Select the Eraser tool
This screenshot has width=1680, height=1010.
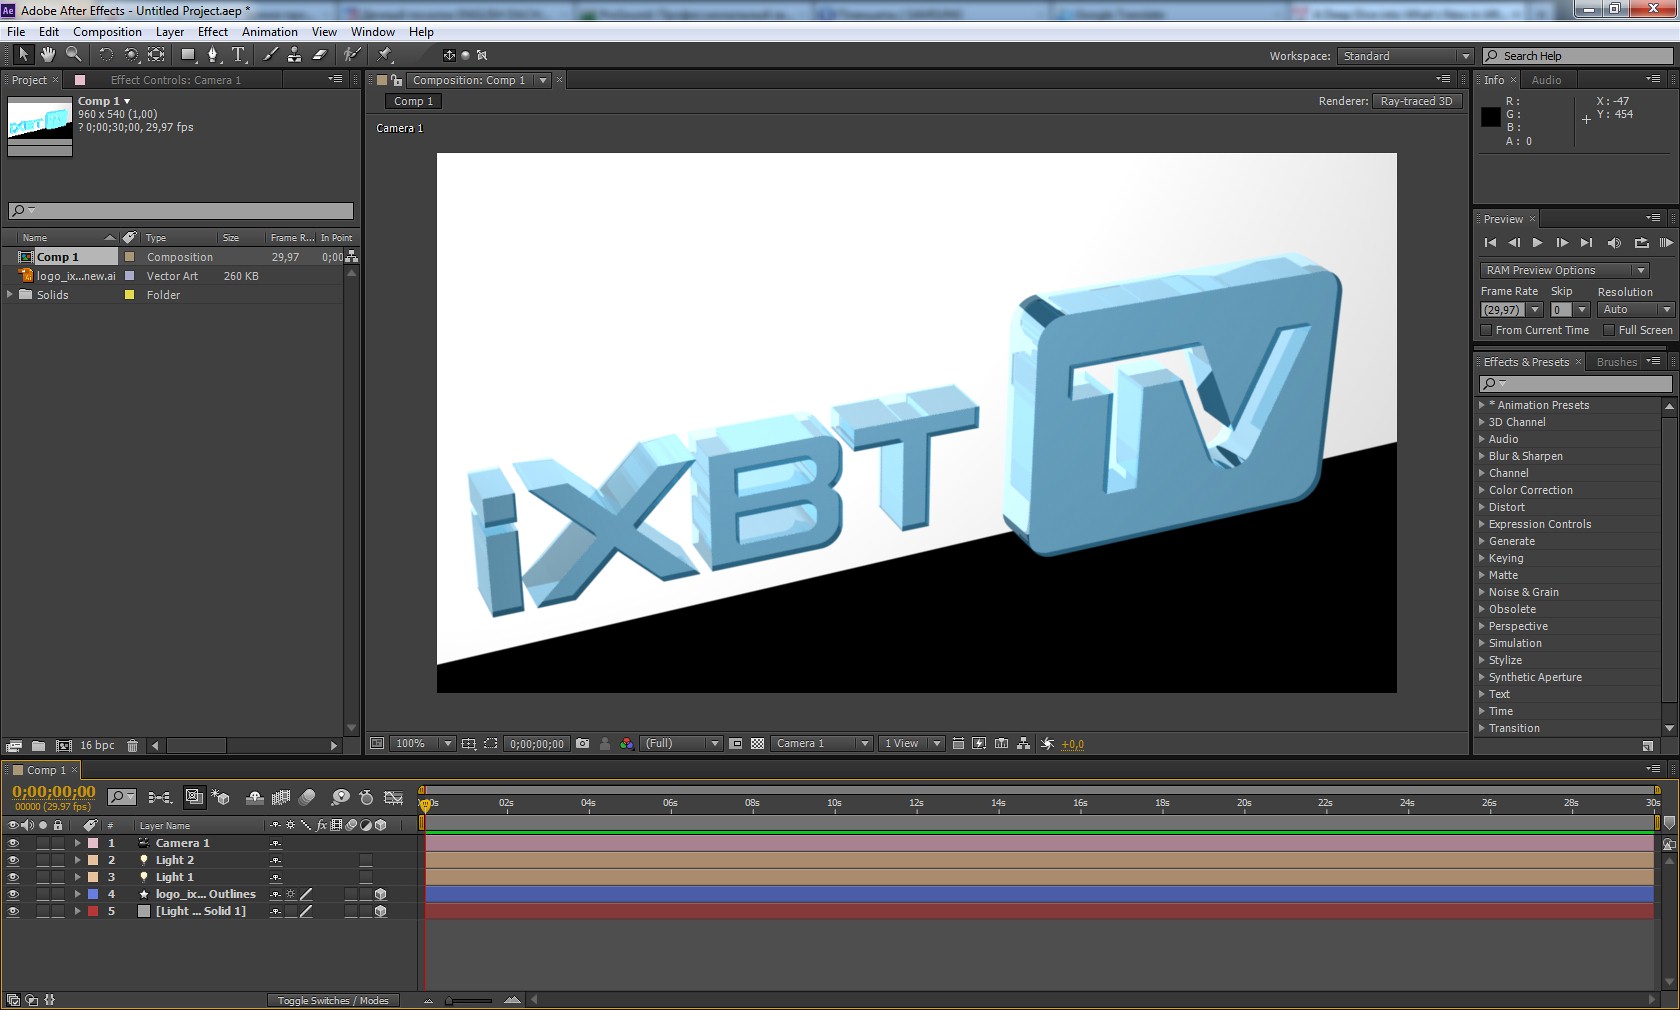click(320, 55)
